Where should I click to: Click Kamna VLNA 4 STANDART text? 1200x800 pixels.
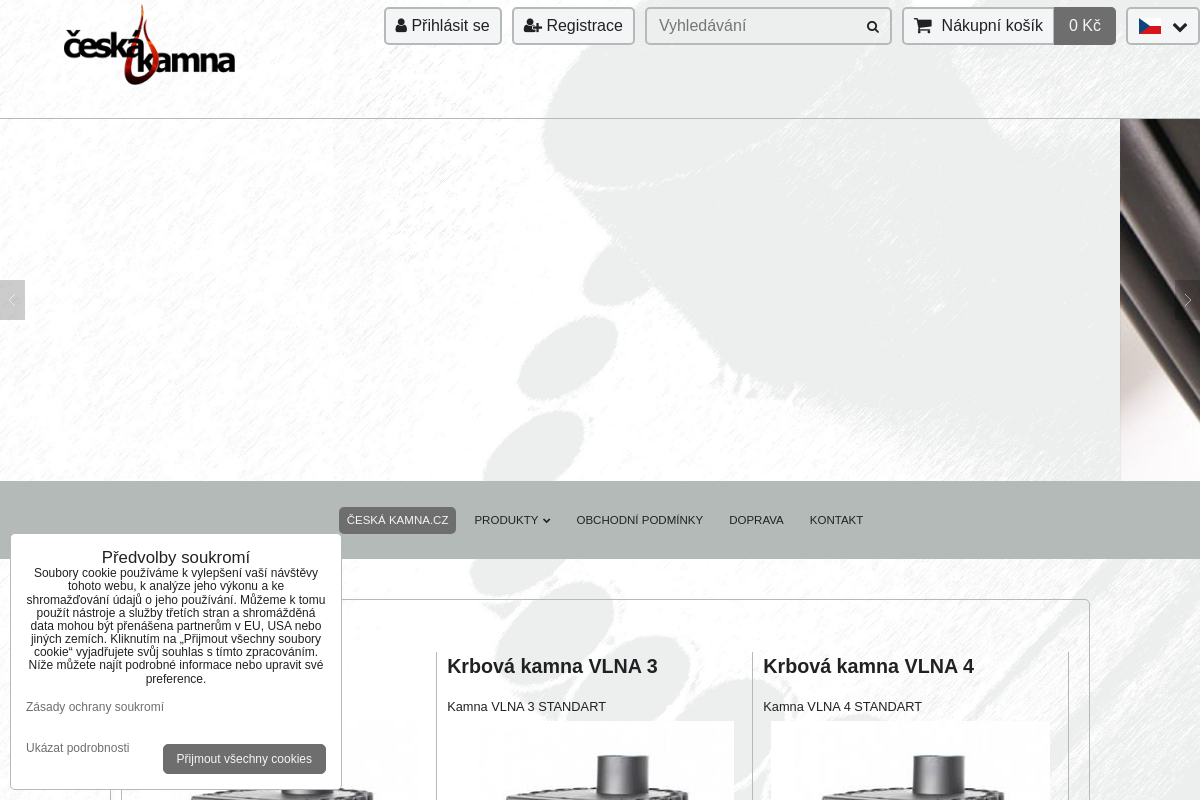click(842, 707)
